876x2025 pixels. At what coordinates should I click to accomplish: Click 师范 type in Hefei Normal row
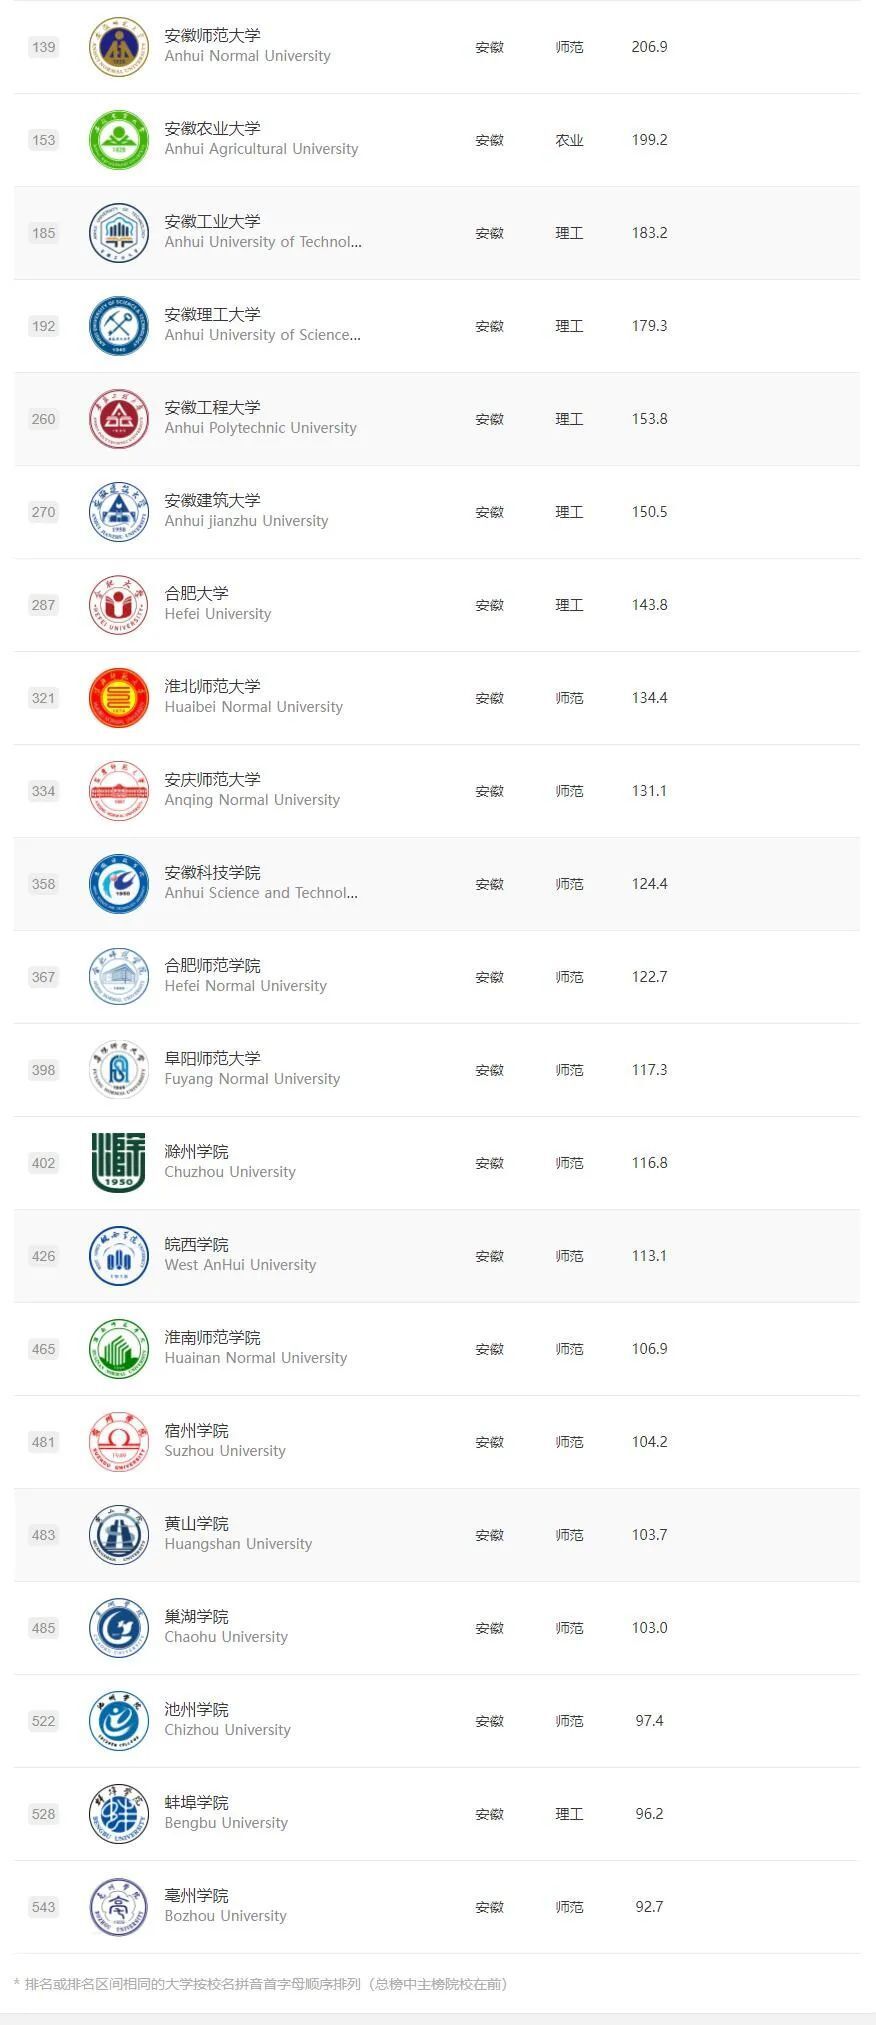pos(569,977)
